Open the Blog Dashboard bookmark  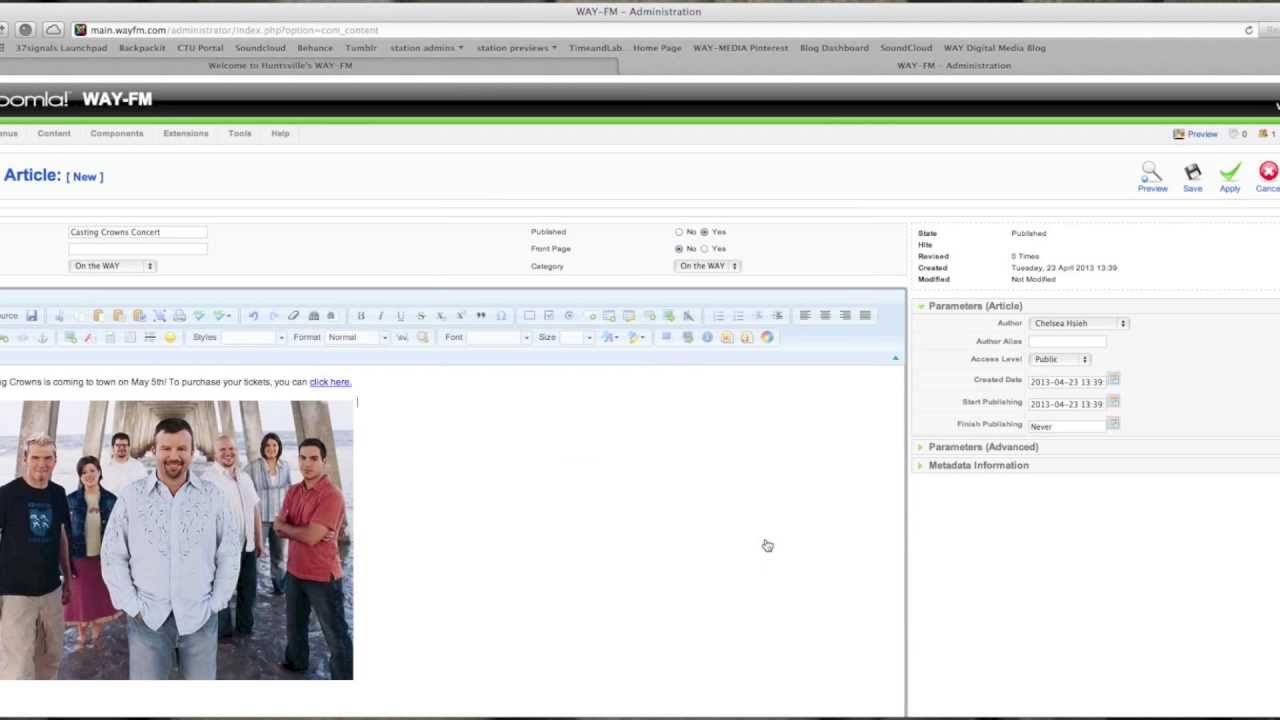pos(834,48)
